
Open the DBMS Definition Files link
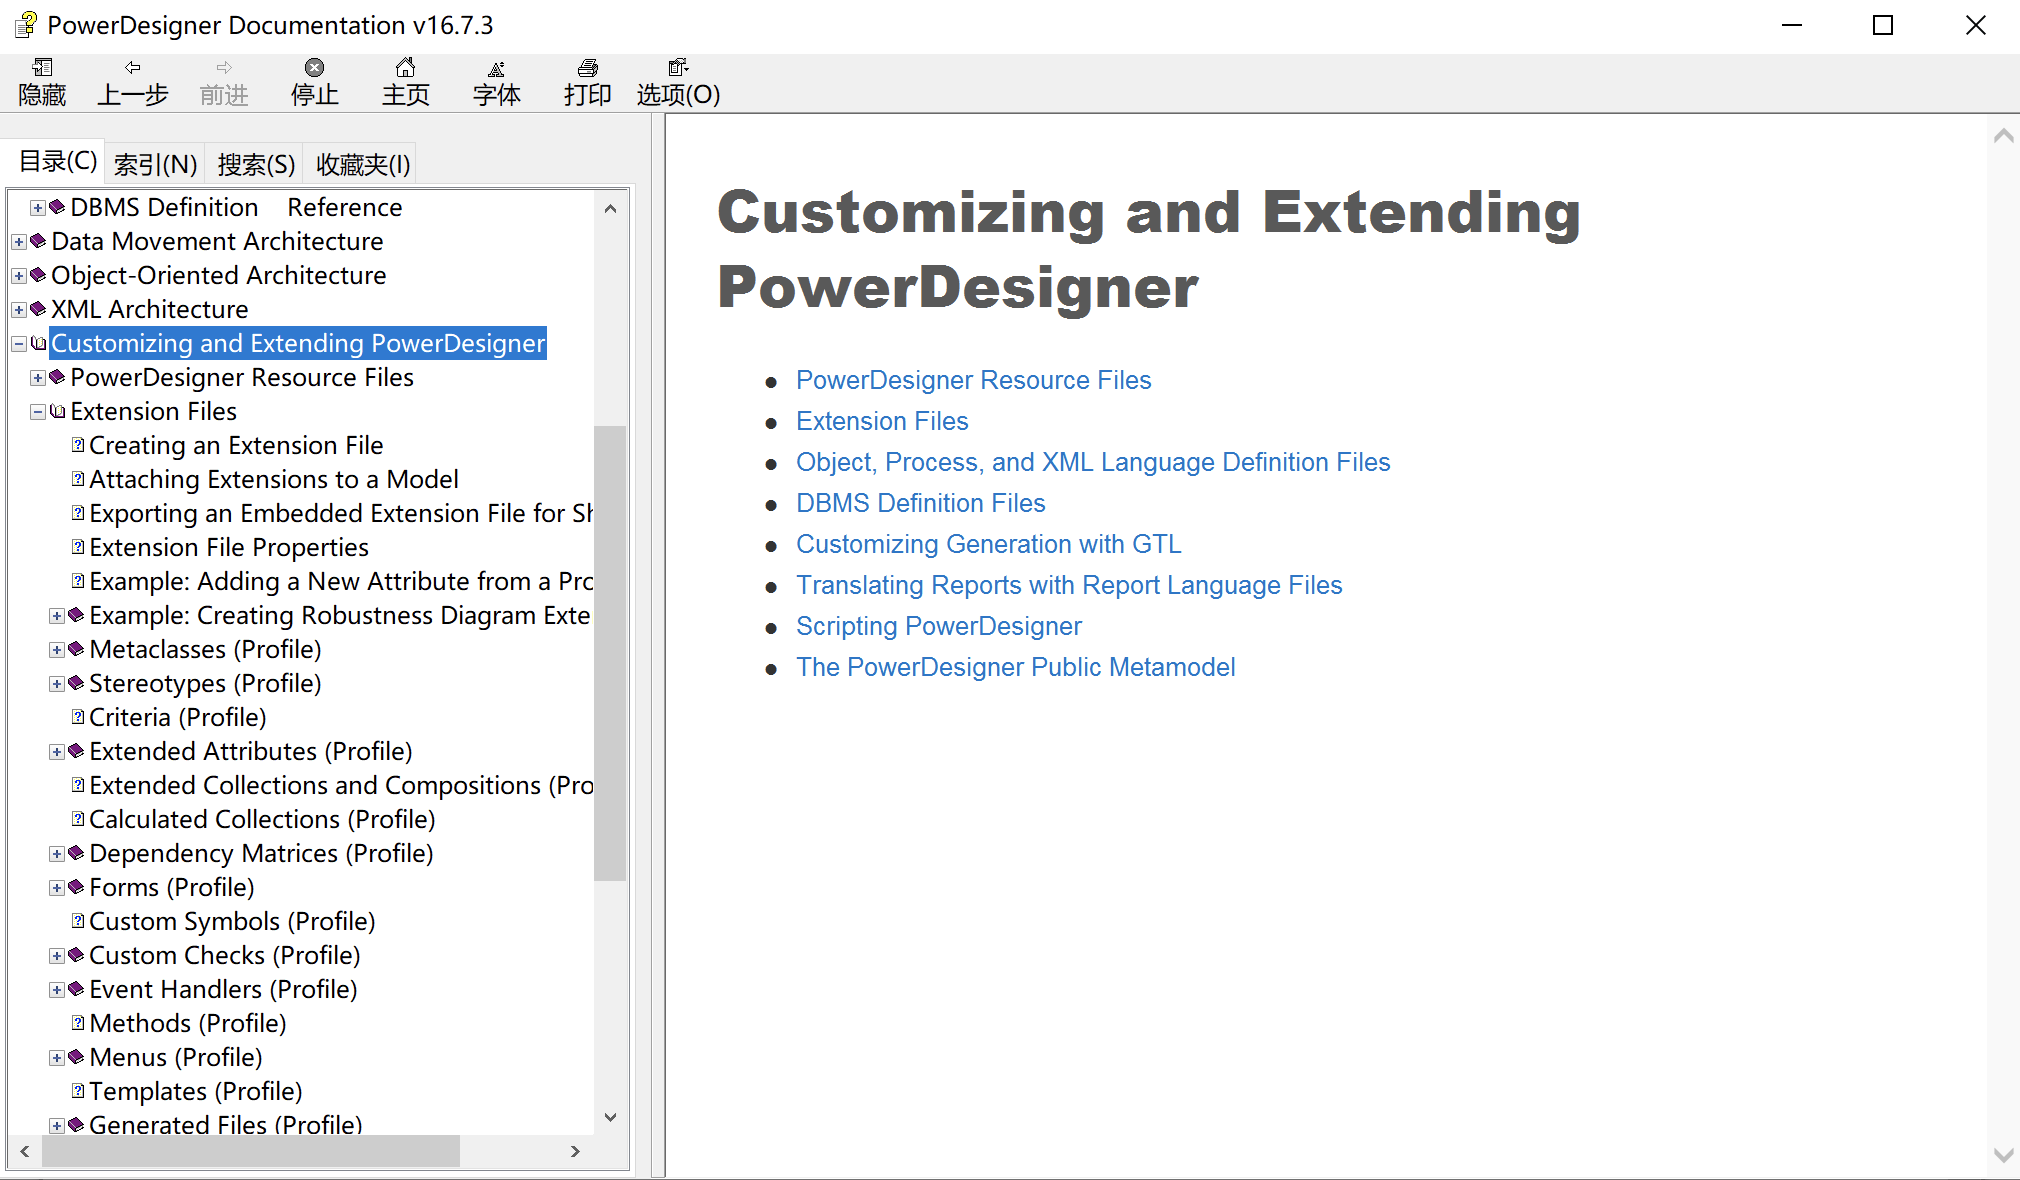coord(920,504)
